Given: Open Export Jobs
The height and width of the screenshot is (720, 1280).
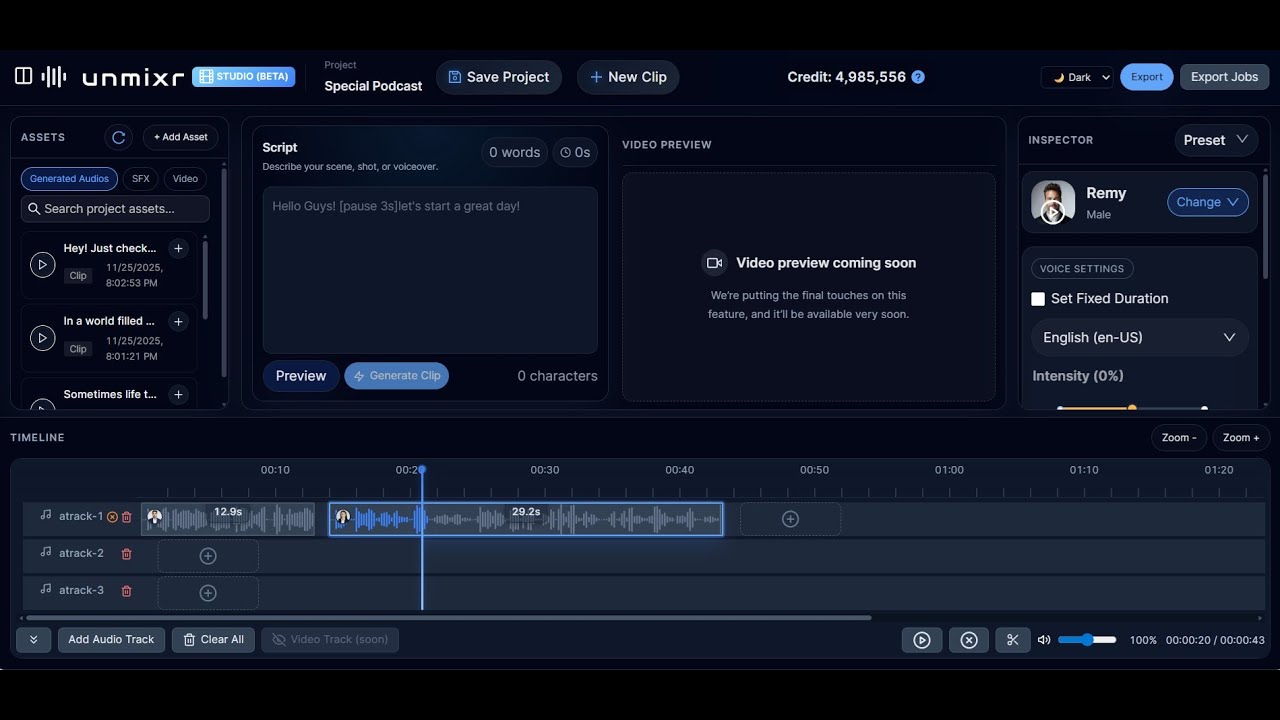Looking at the screenshot, I should click(x=1224, y=77).
